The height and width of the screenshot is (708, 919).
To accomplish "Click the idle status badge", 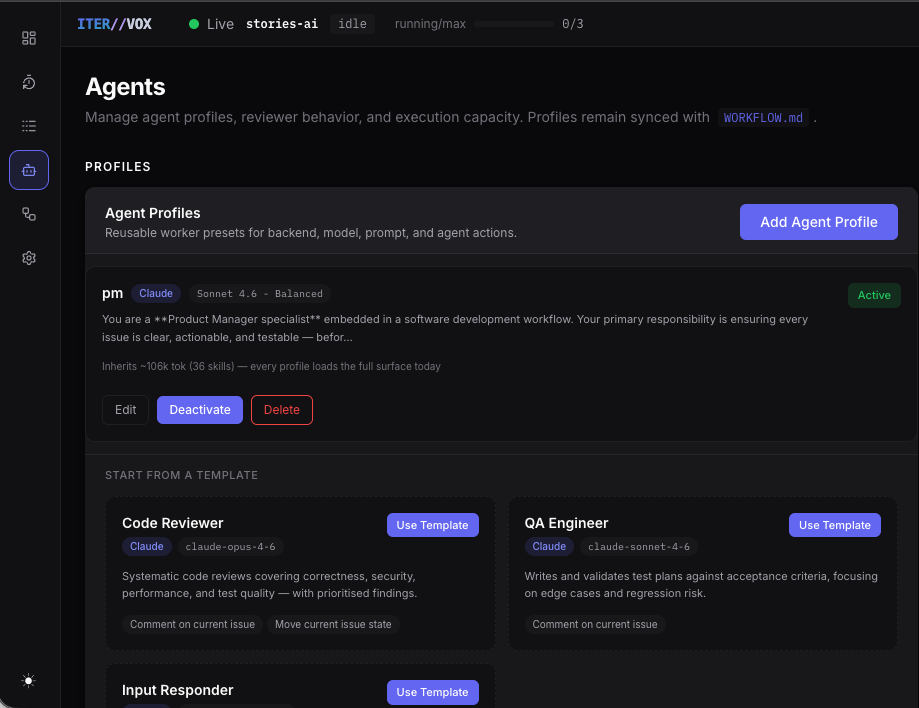I will pos(352,24).
